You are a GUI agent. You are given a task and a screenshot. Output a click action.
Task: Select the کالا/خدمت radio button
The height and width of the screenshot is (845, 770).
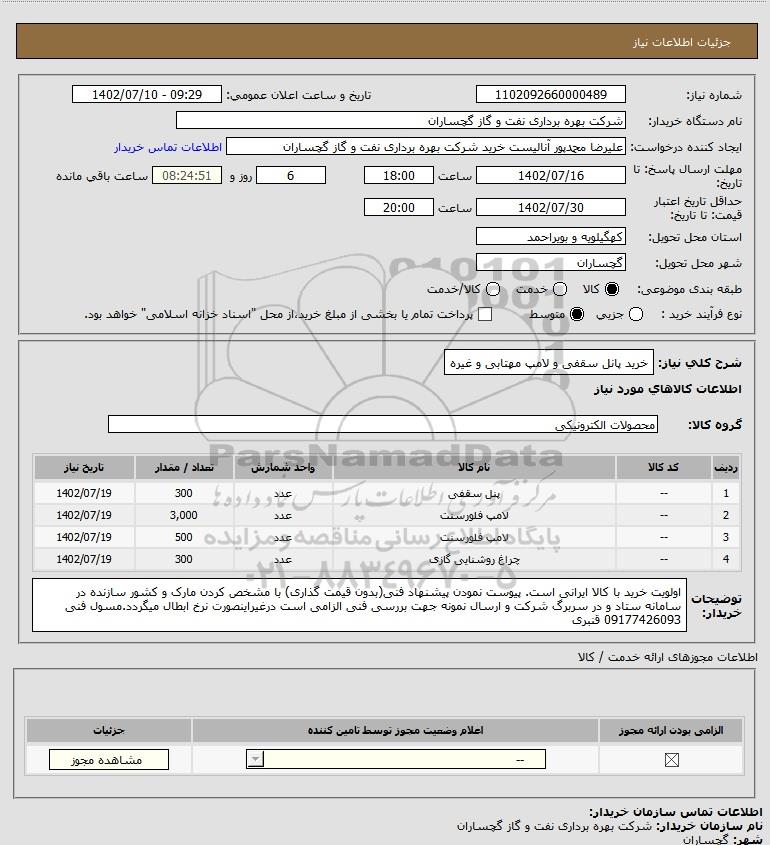(x=492, y=289)
